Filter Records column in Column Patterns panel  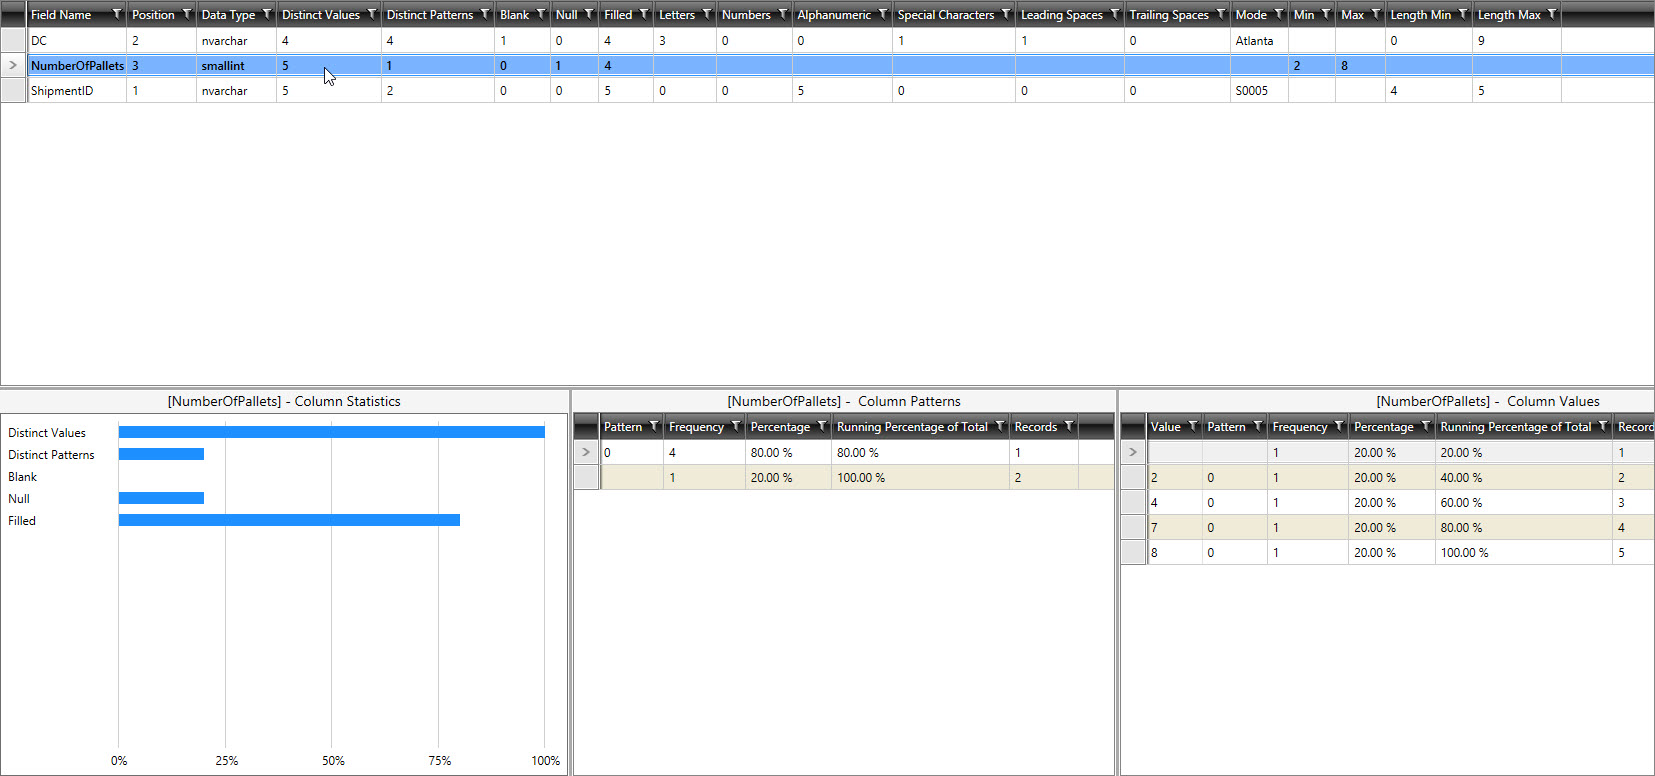point(1068,426)
